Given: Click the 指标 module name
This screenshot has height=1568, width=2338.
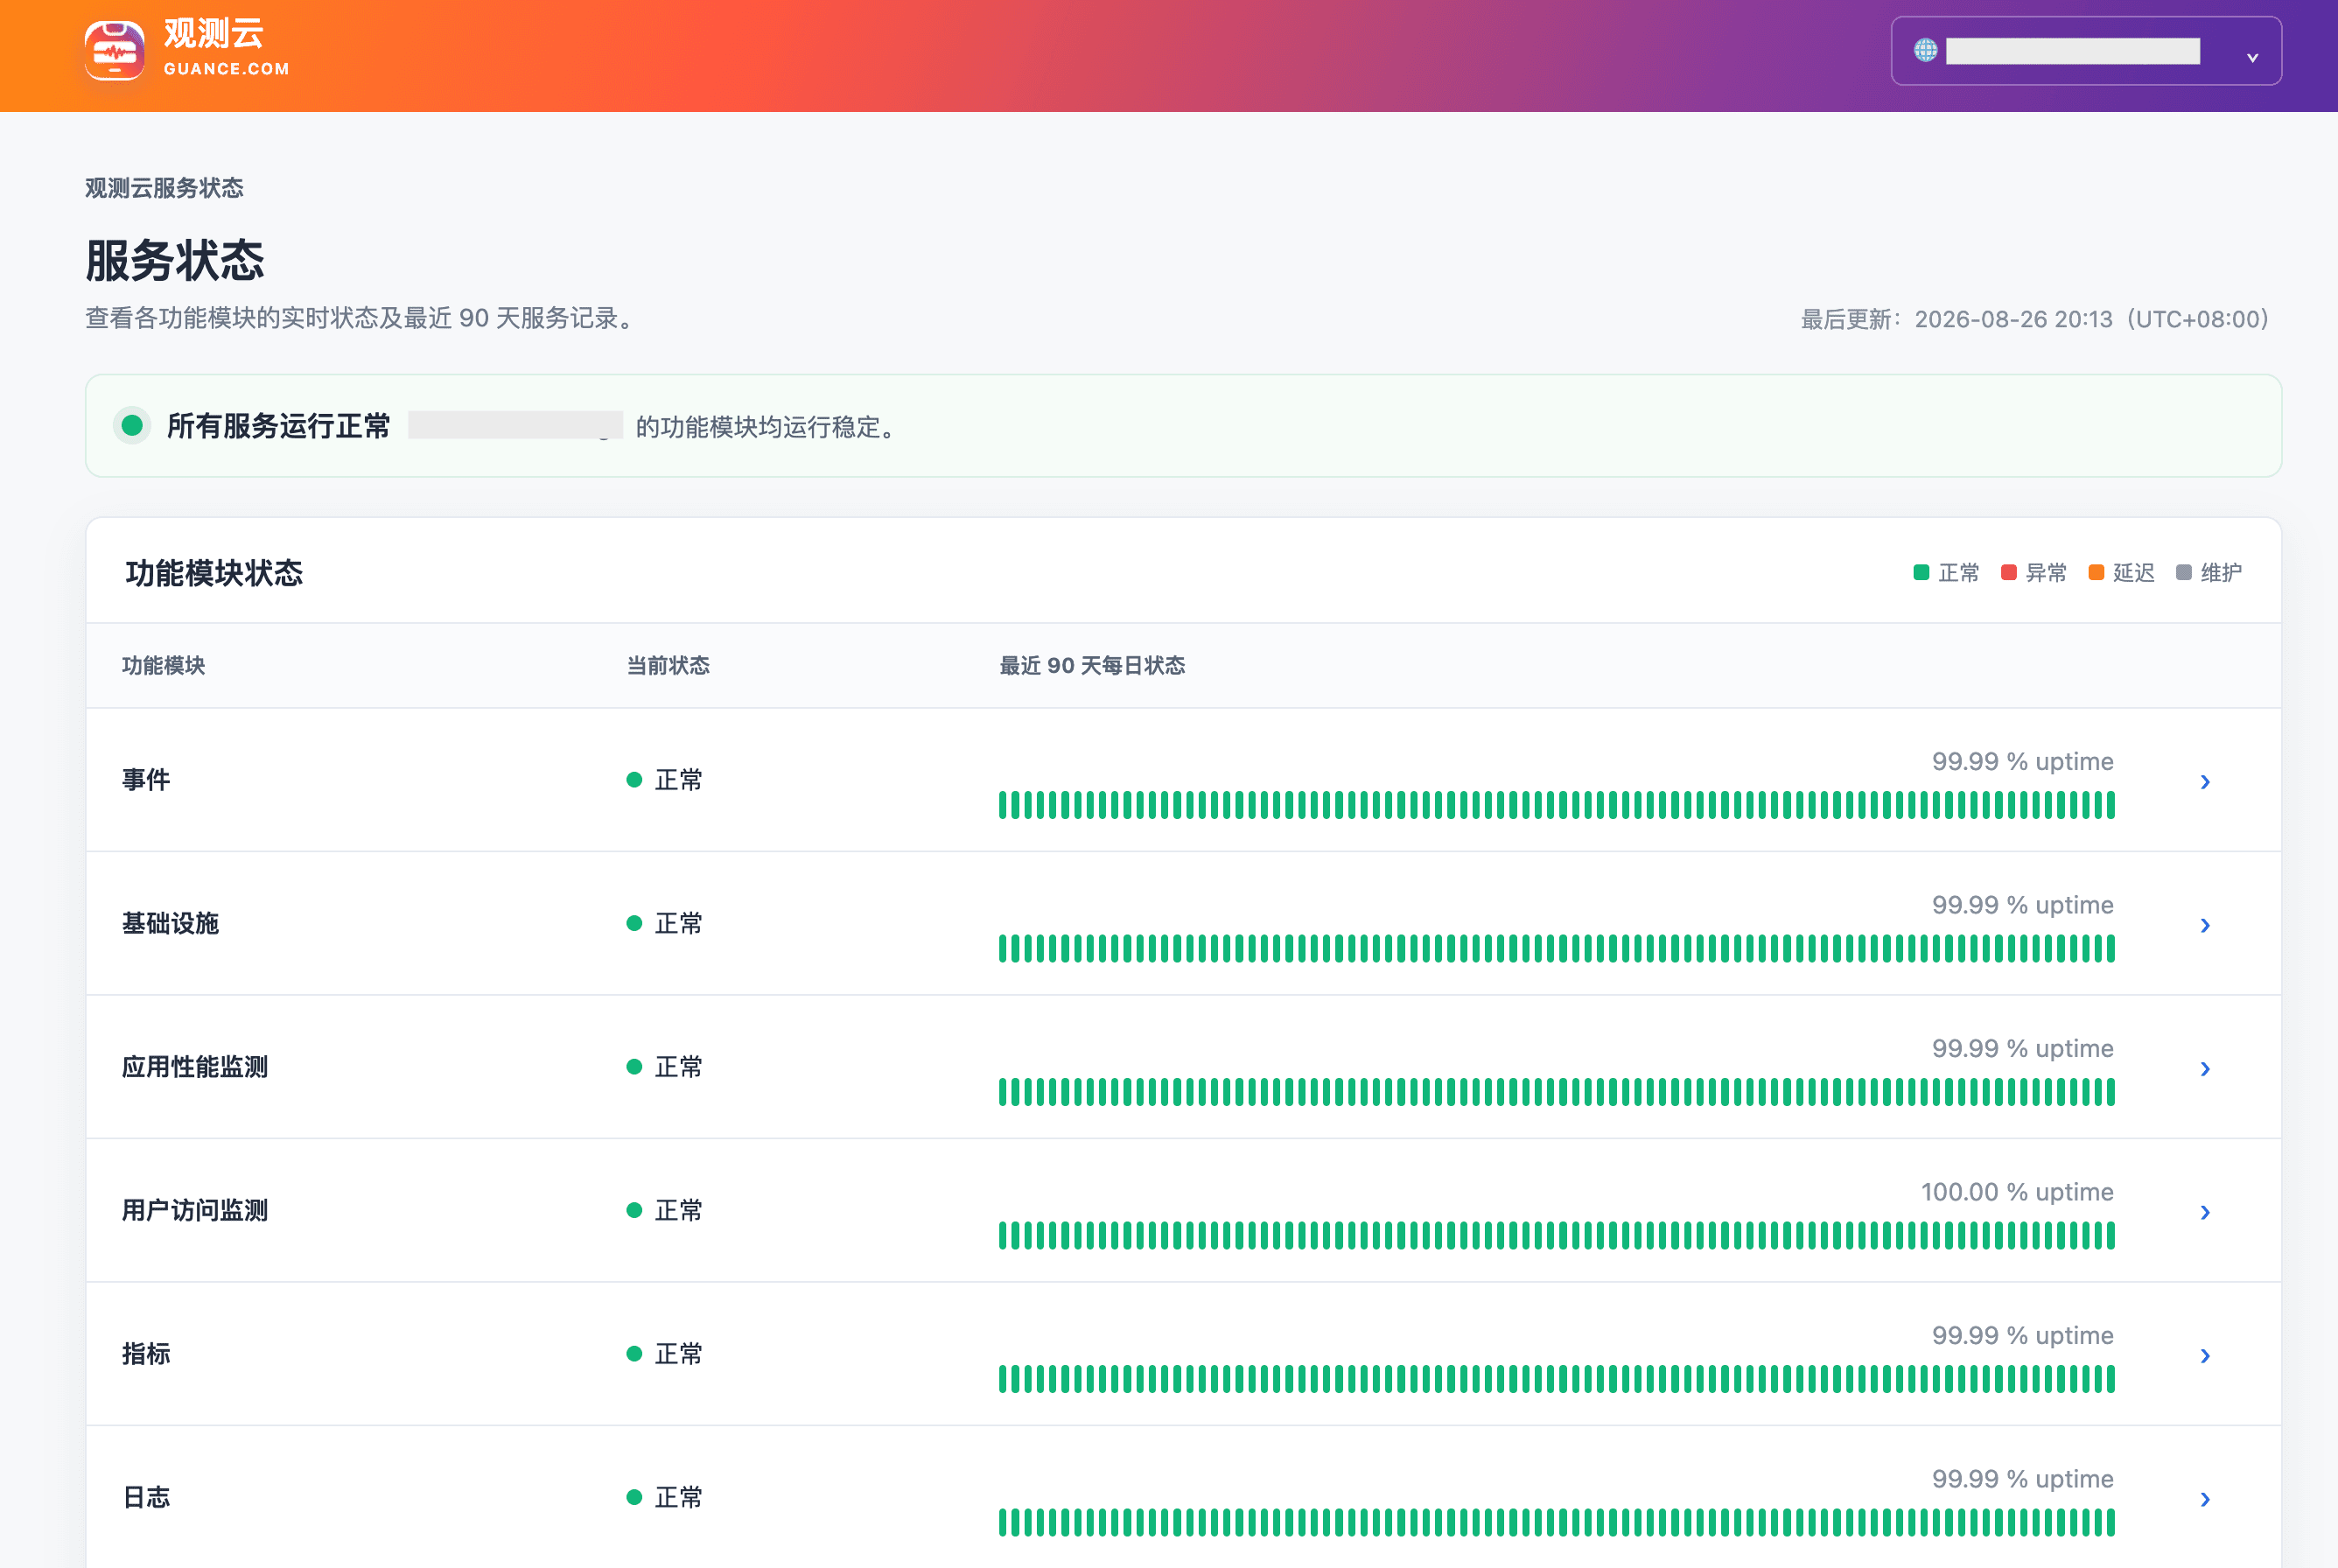Looking at the screenshot, I should (x=146, y=1354).
